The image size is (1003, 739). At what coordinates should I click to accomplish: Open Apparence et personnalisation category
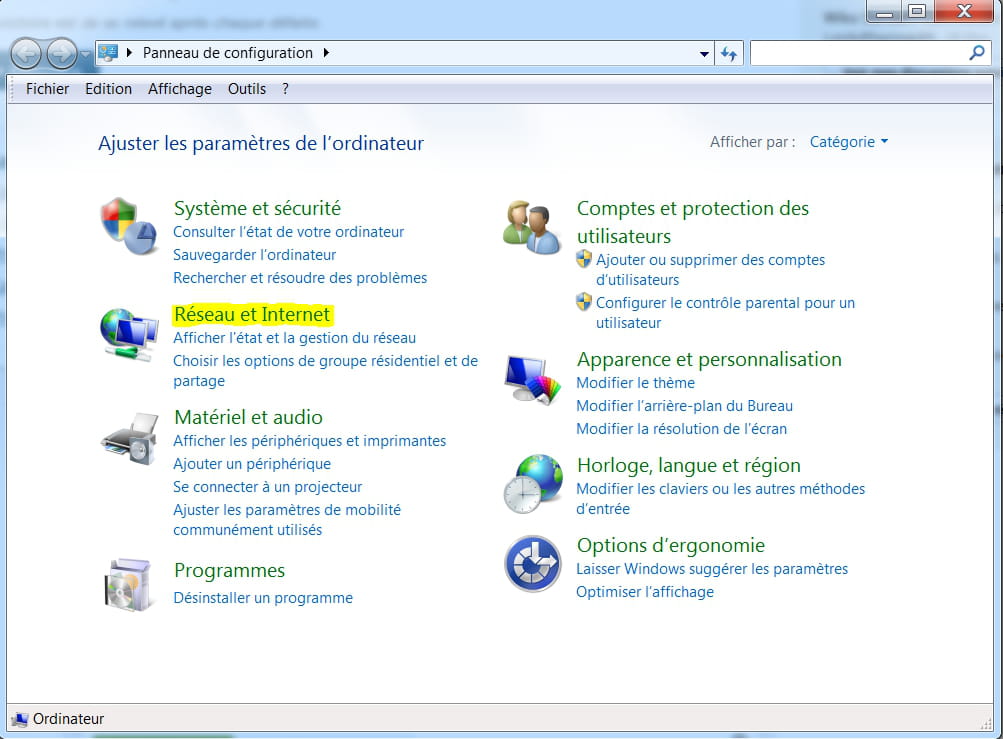tap(709, 360)
